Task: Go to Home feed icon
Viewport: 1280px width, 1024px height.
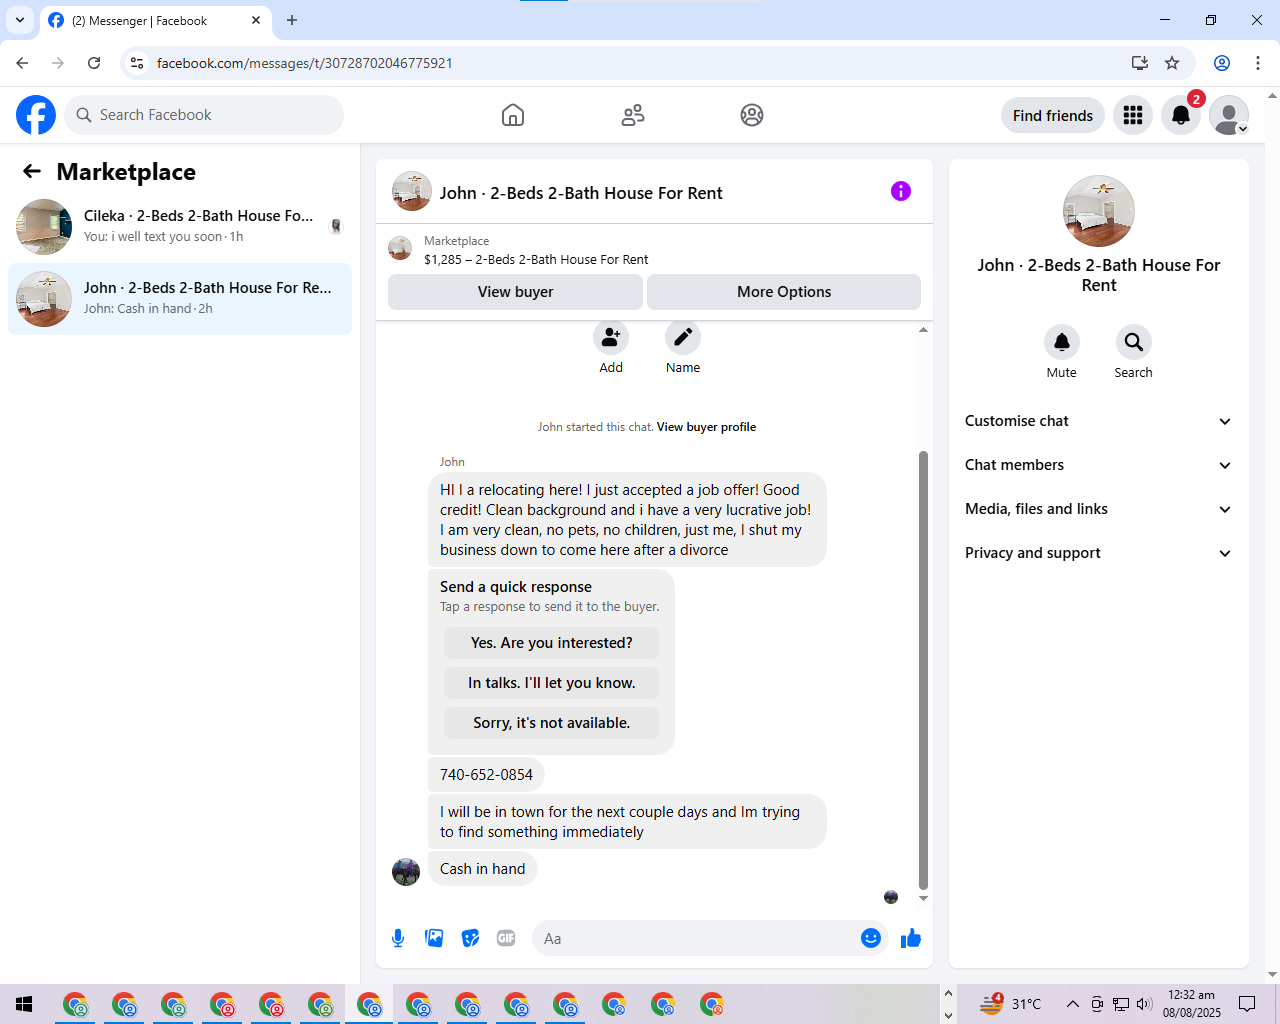Action: click(513, 115)
